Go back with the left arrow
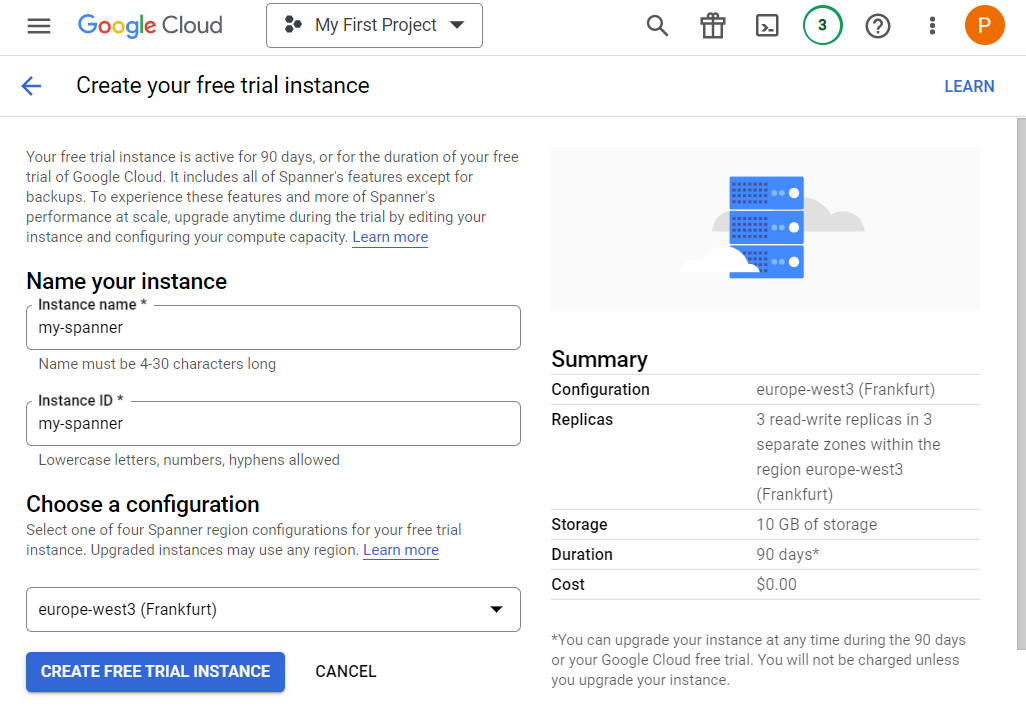This screenshot has width=1026, height=706. coord(31,86)
